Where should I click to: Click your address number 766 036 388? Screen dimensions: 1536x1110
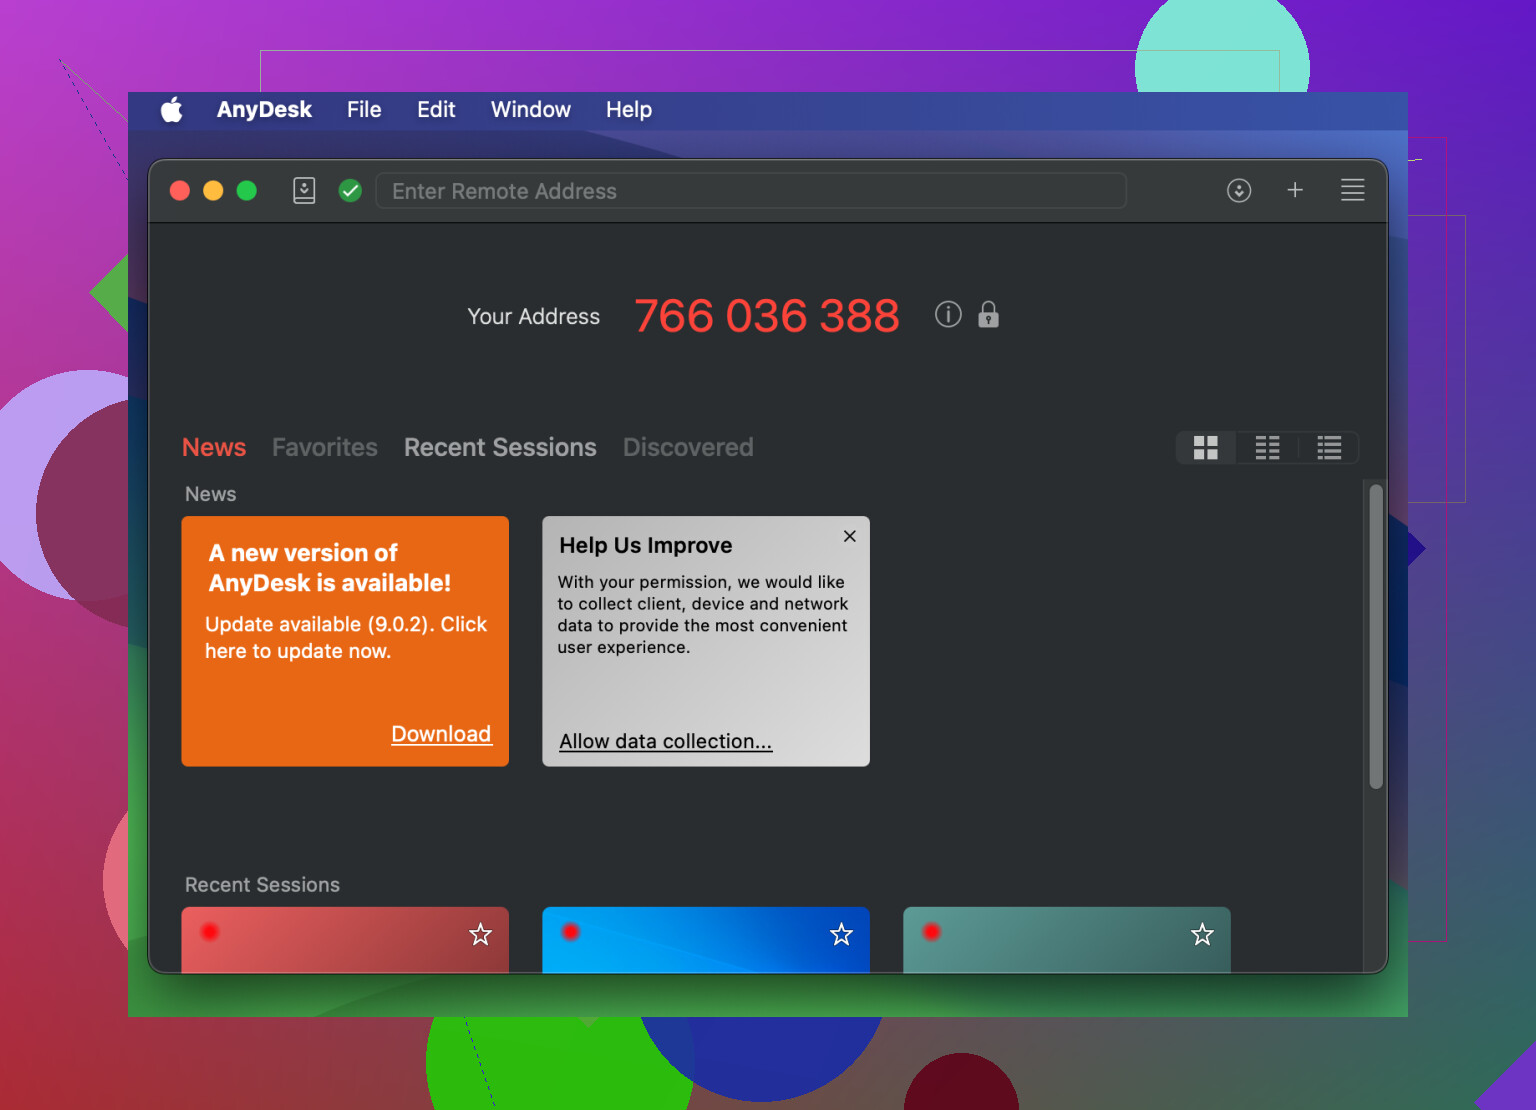pyautogui.click(x=767, y=316)
